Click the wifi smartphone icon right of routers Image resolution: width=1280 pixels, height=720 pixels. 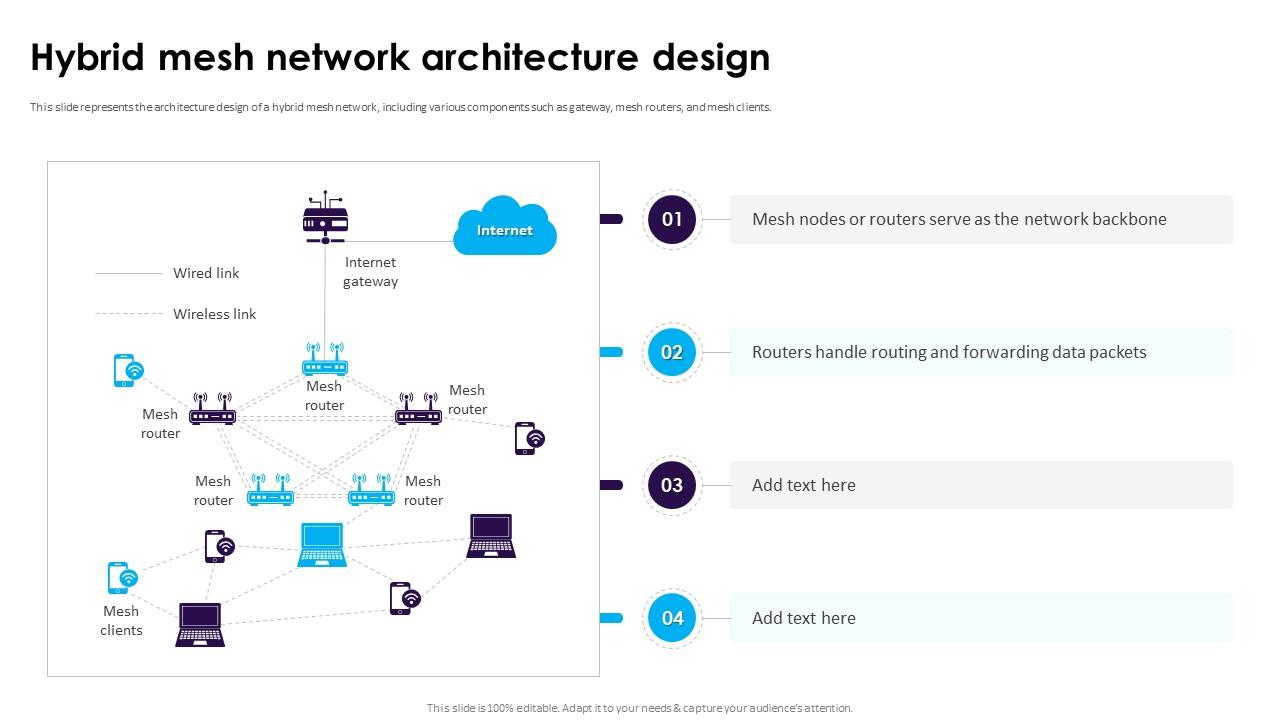(529, 437)
